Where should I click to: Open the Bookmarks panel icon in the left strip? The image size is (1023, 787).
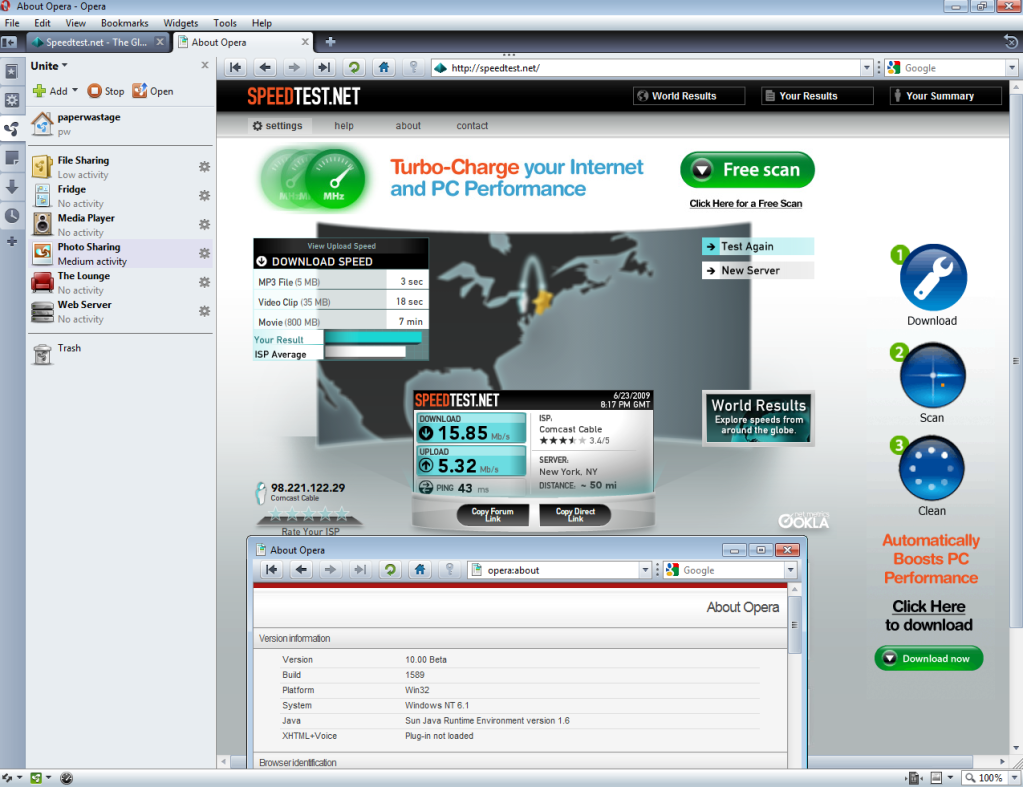[12, 71]
